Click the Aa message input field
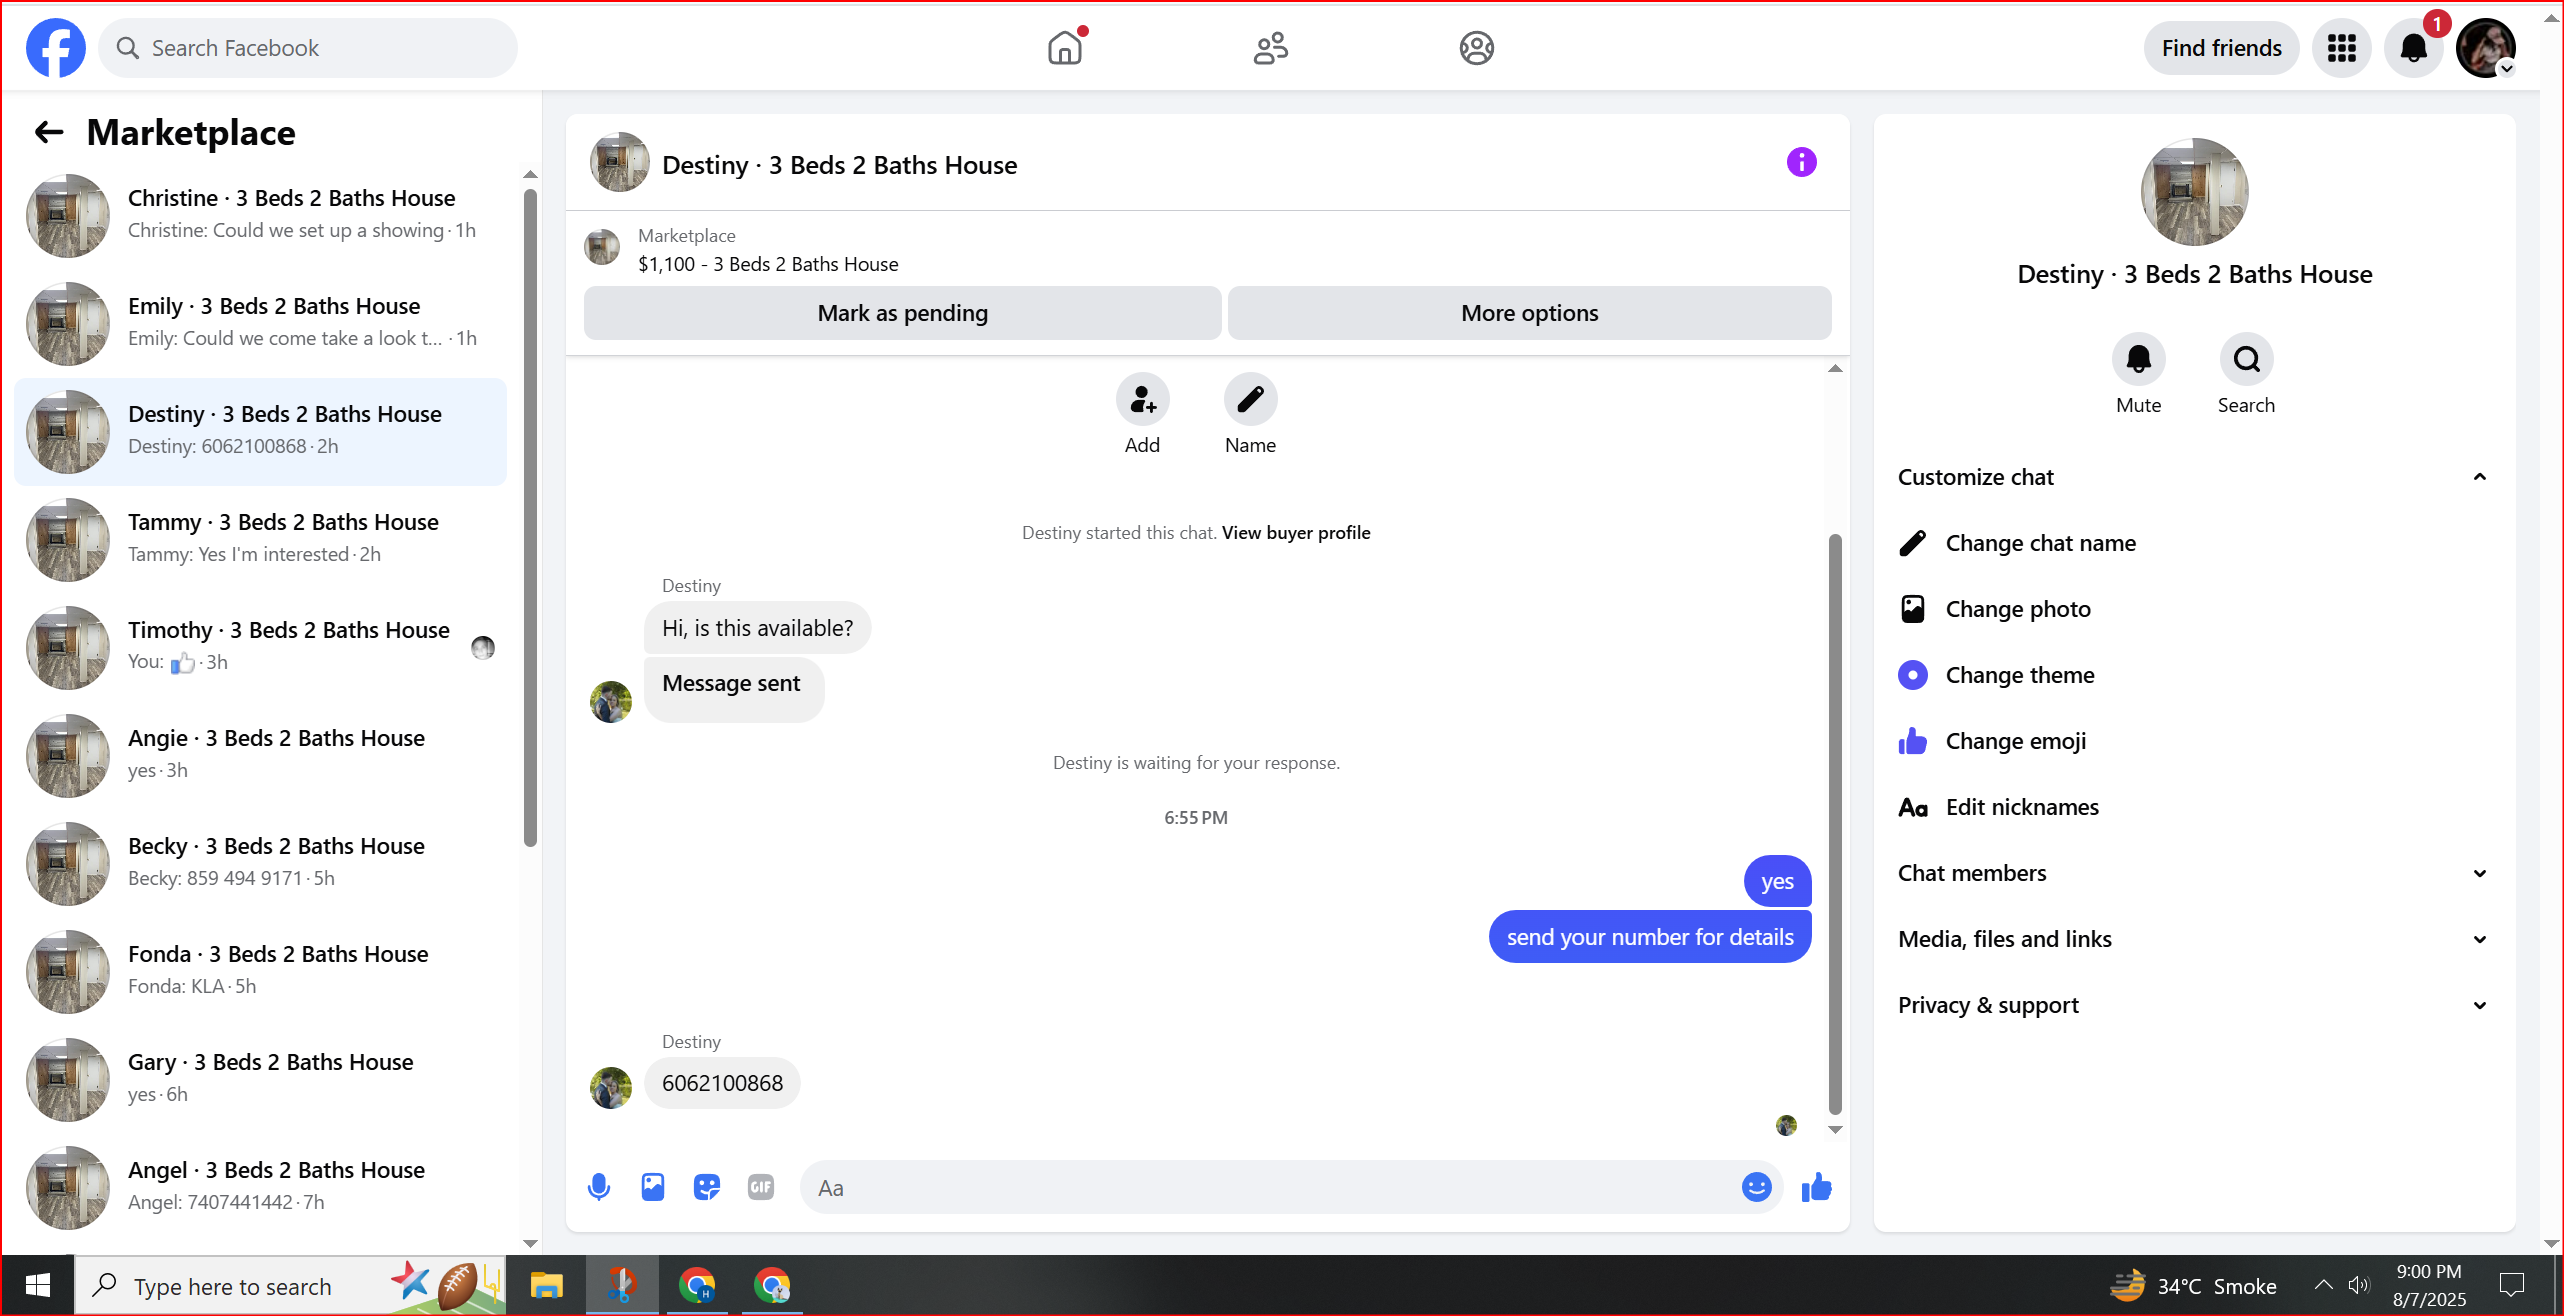 tap(1270, 1187)
